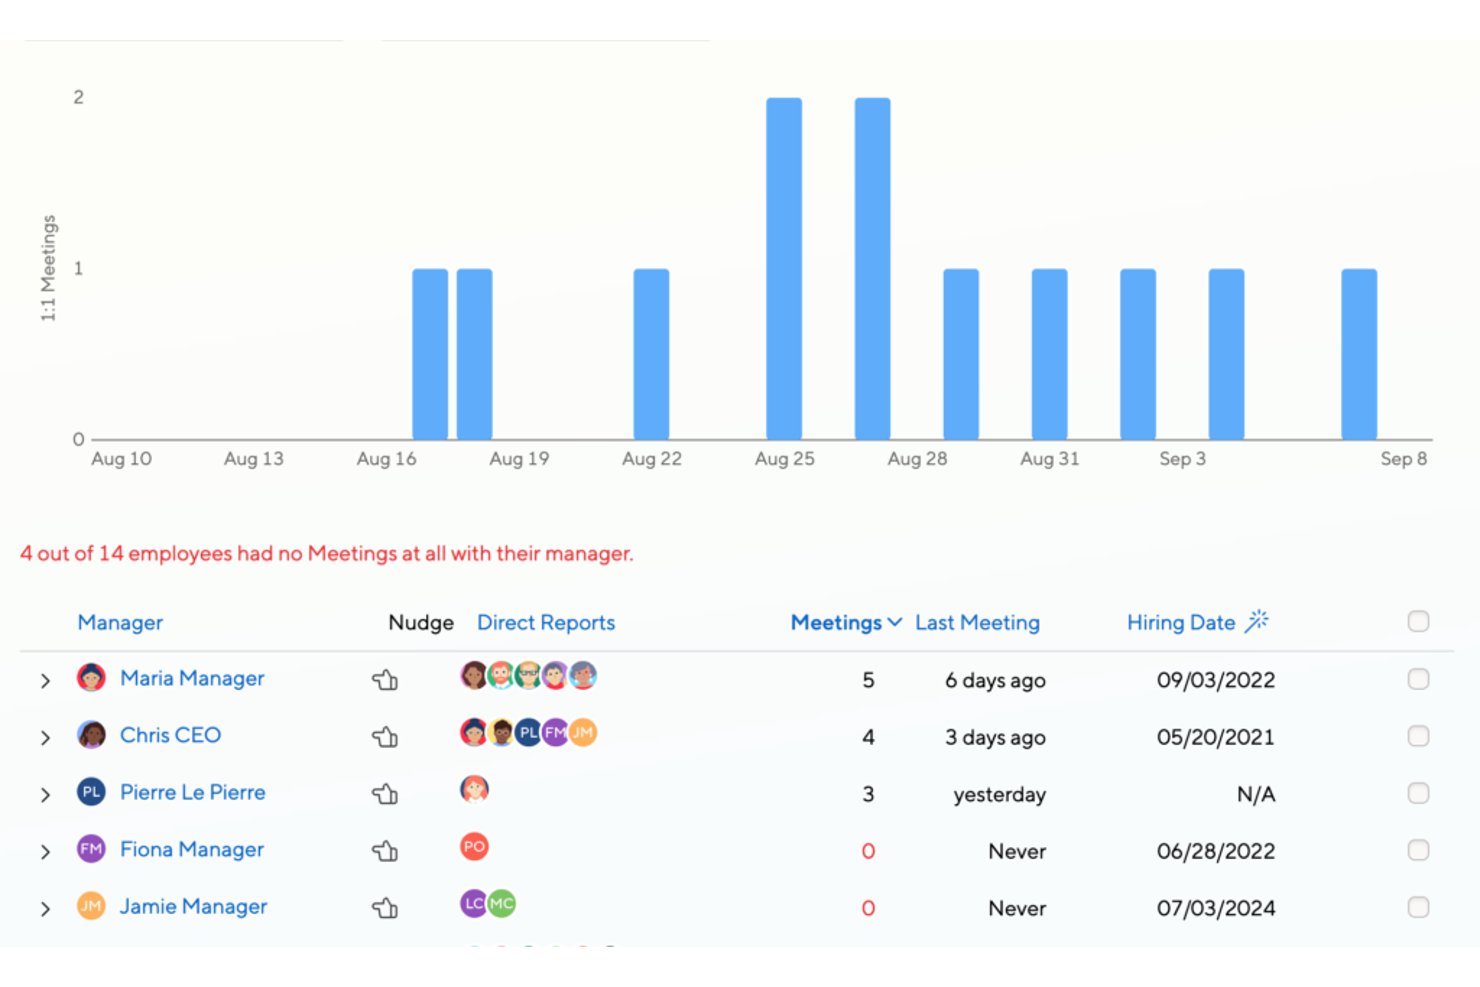Check the box for Maria Manager row
Viewport: 1480px width, 987px height.
coord(1418,679)
